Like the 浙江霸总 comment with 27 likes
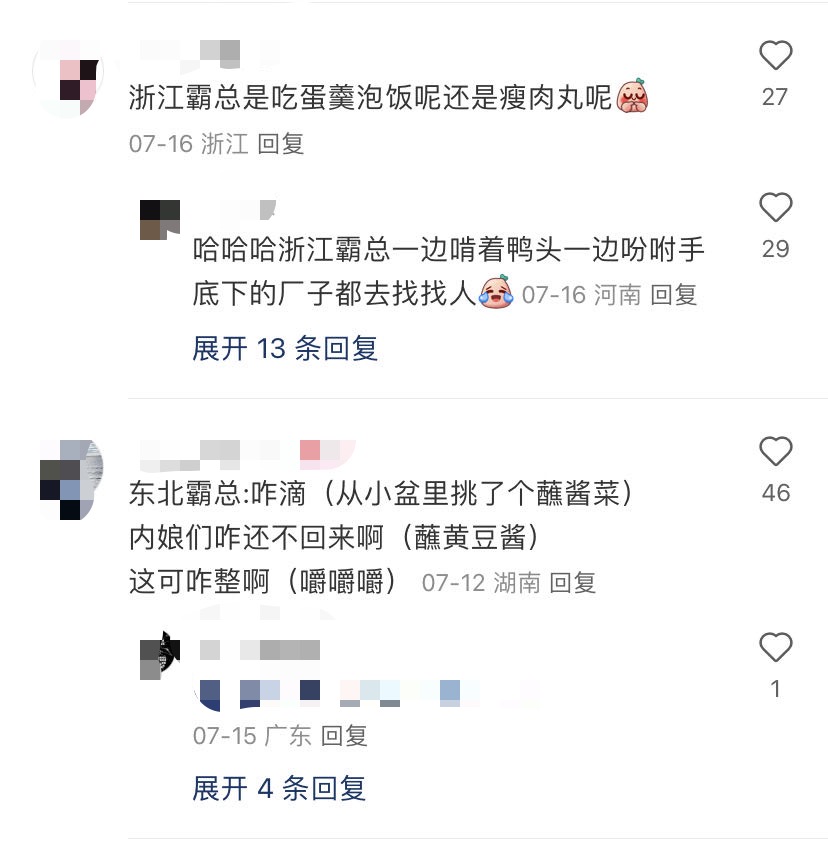 pos(776,55)
